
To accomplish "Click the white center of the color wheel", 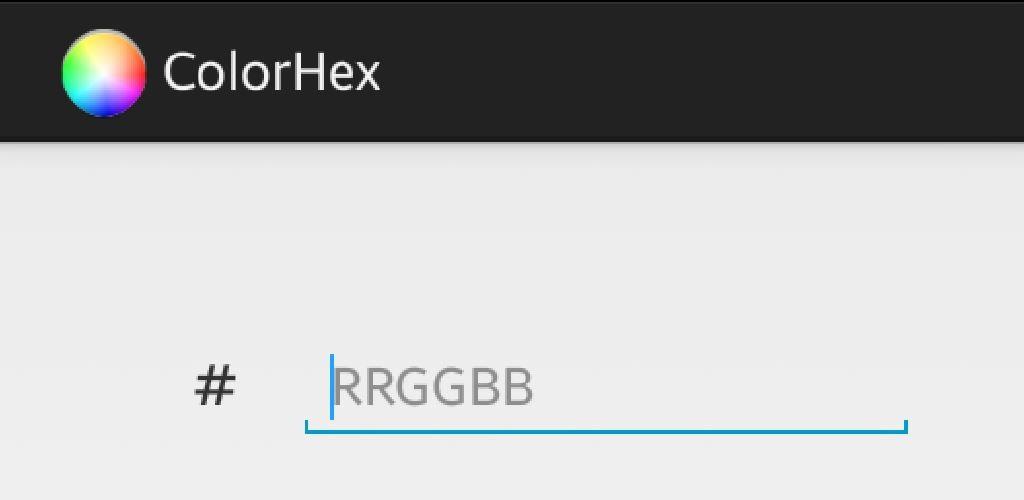I will 104,75.
